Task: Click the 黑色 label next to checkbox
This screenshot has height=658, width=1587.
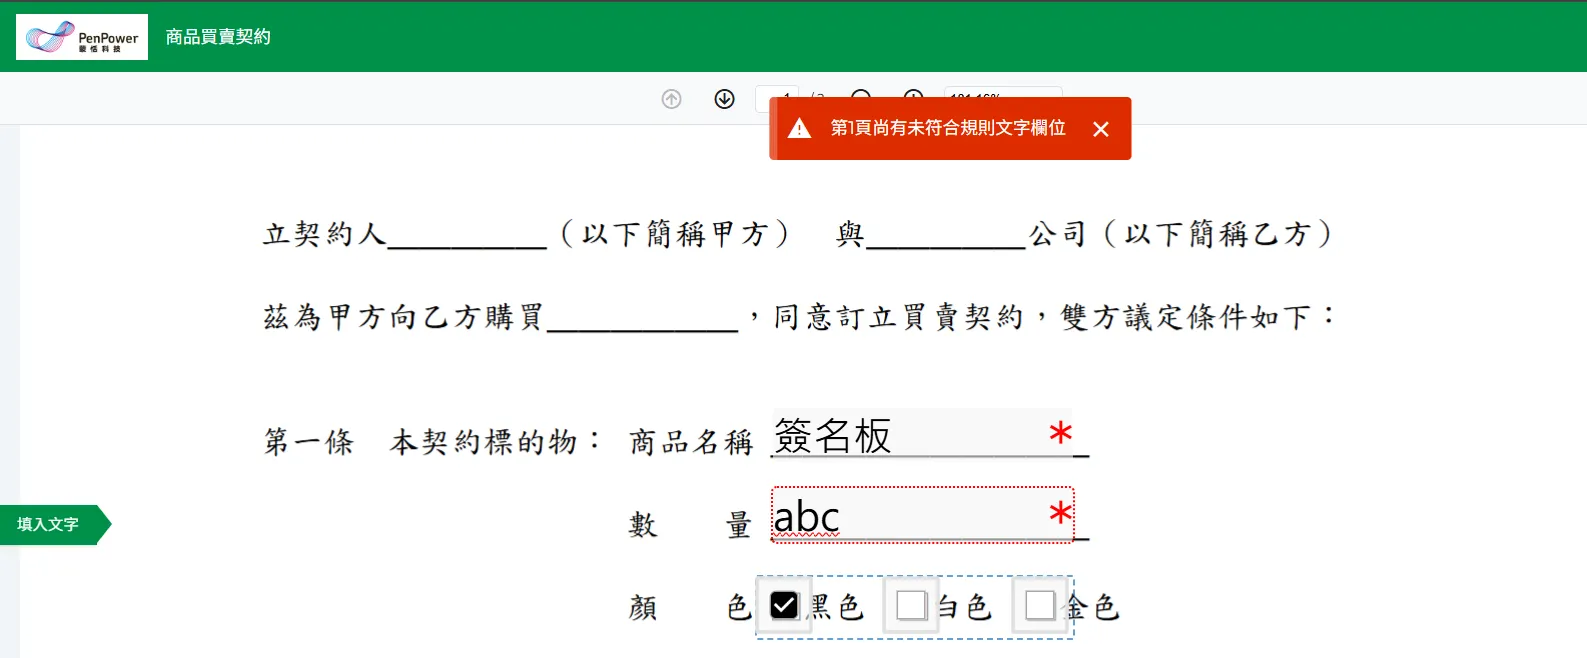Action: [x=836, y=607]
